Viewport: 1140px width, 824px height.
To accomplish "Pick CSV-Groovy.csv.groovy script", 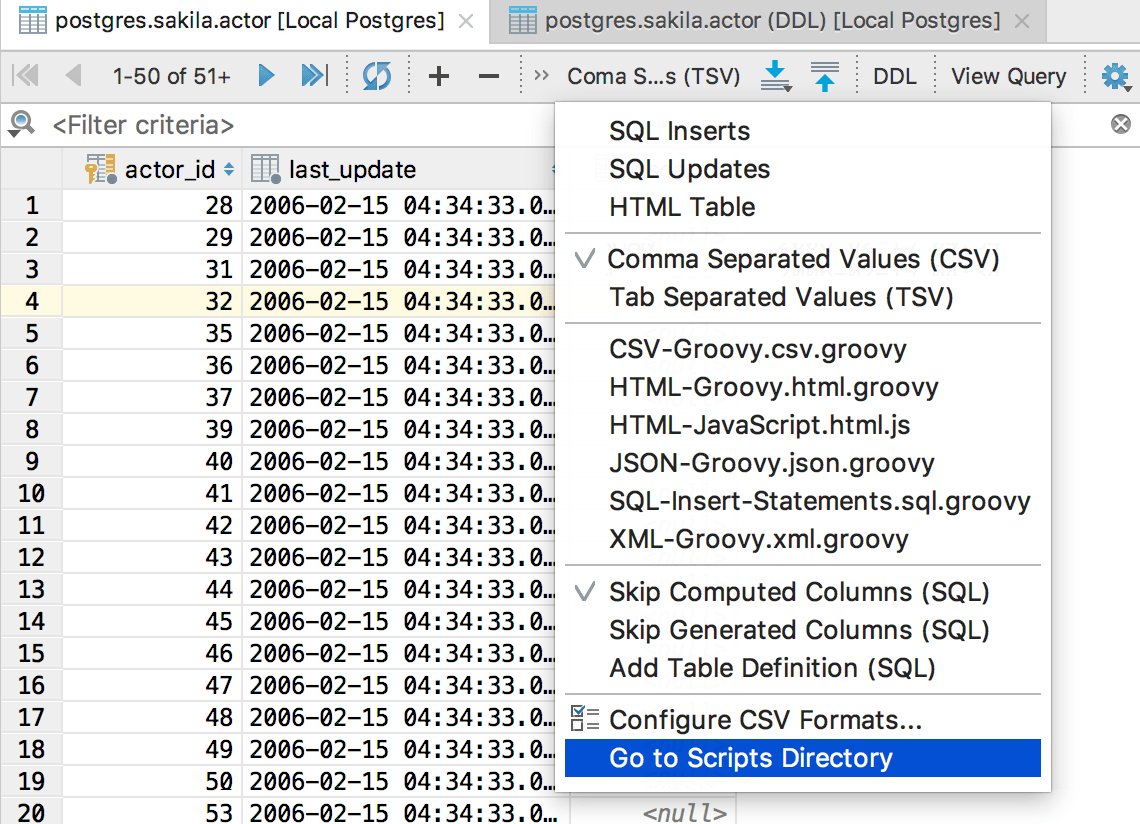I will click(x=803, y=349).
